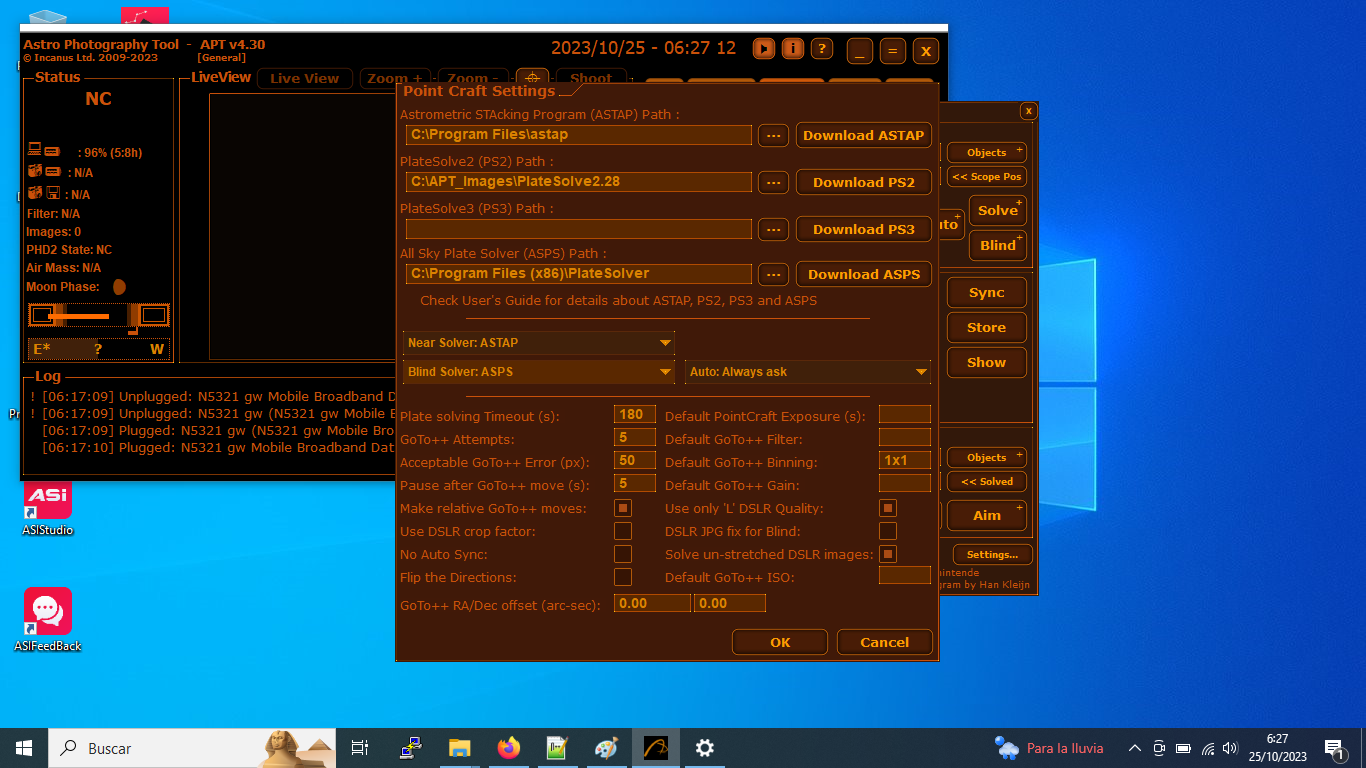Open the info icon in APT title bar
The image size is (1366, 768).
793,48
